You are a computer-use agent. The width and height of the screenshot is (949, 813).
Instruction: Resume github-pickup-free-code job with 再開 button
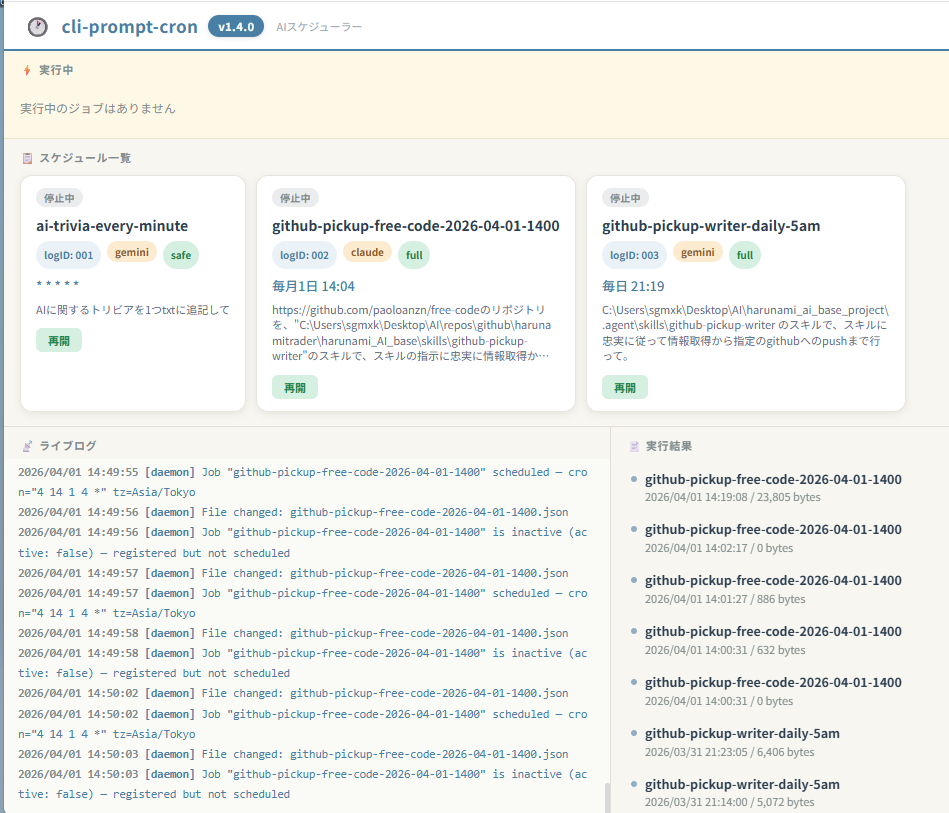coord(295,387)
